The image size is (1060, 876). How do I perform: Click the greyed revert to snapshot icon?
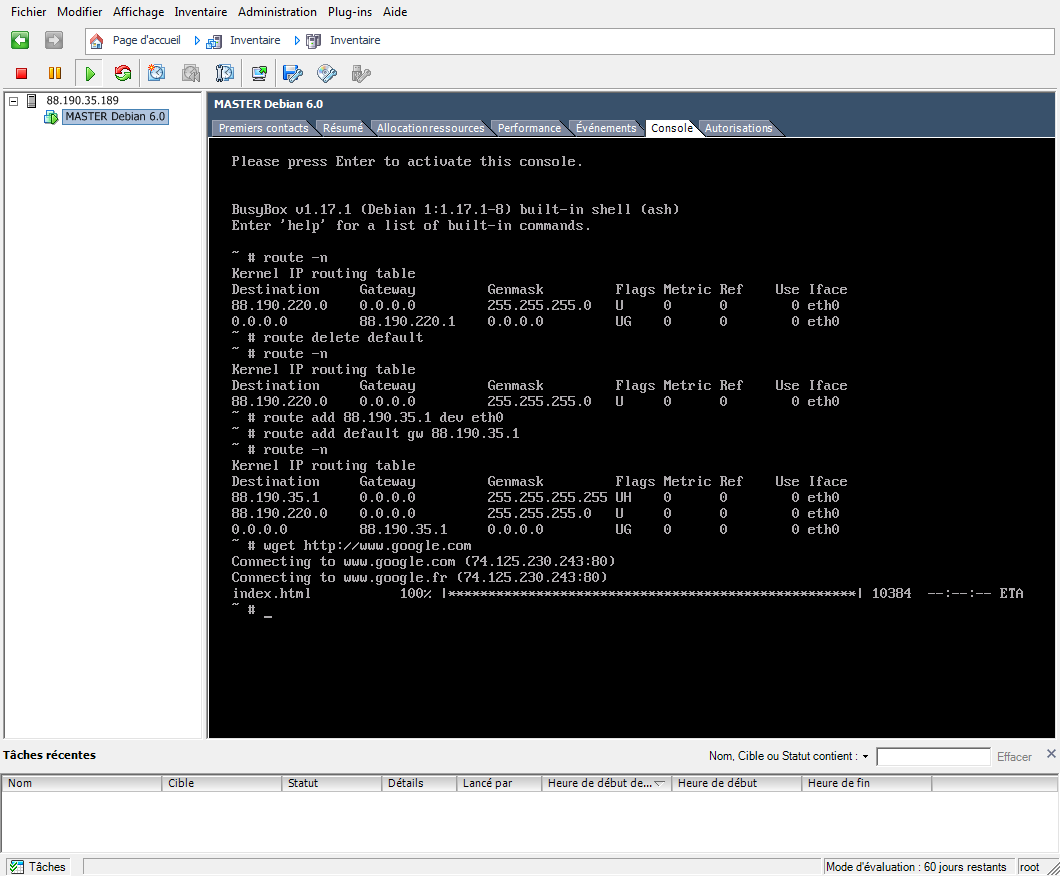coord(191,73)
